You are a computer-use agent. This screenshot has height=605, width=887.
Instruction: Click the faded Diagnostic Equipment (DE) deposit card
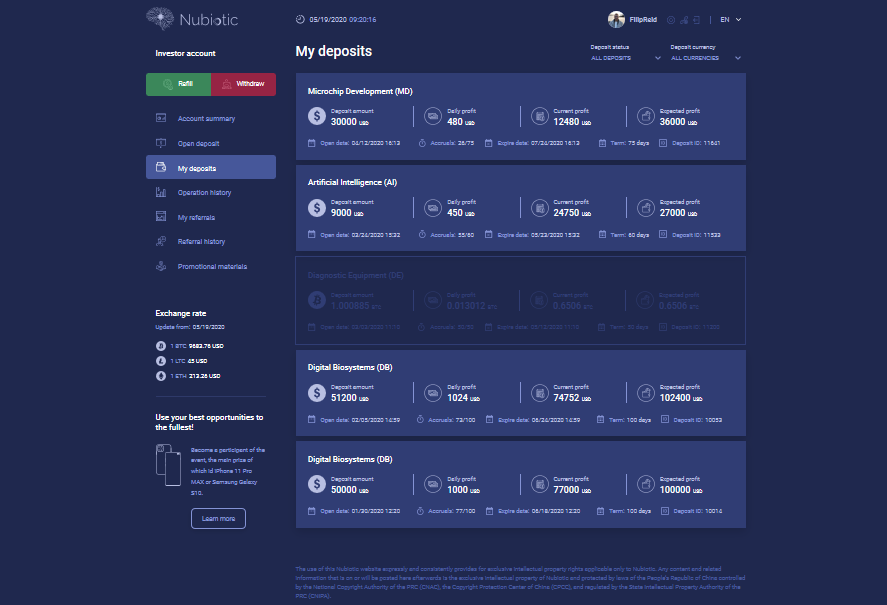click(520, 301)
